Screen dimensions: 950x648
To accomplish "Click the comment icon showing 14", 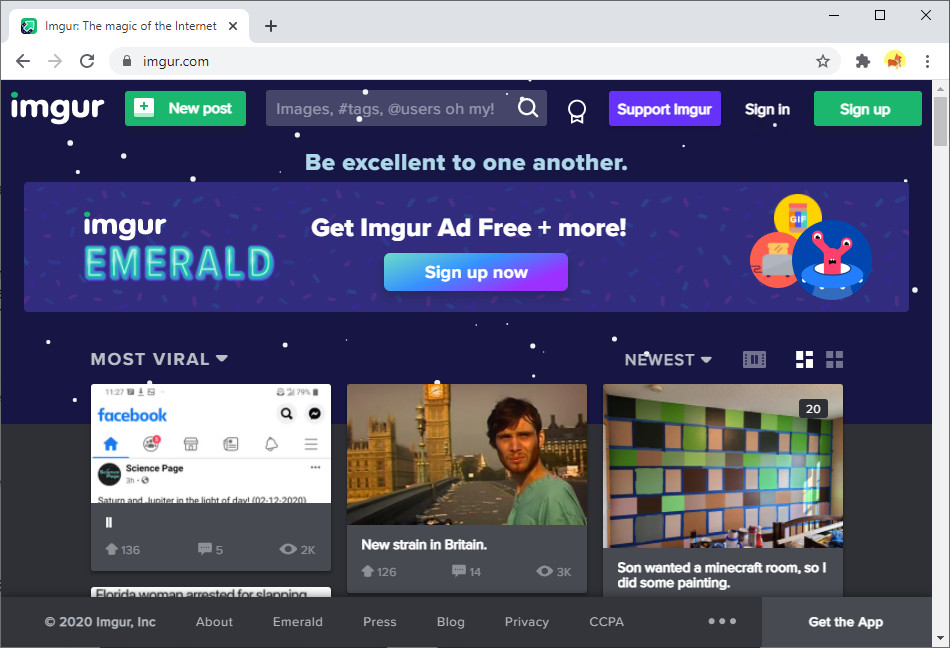I will 459,571.
